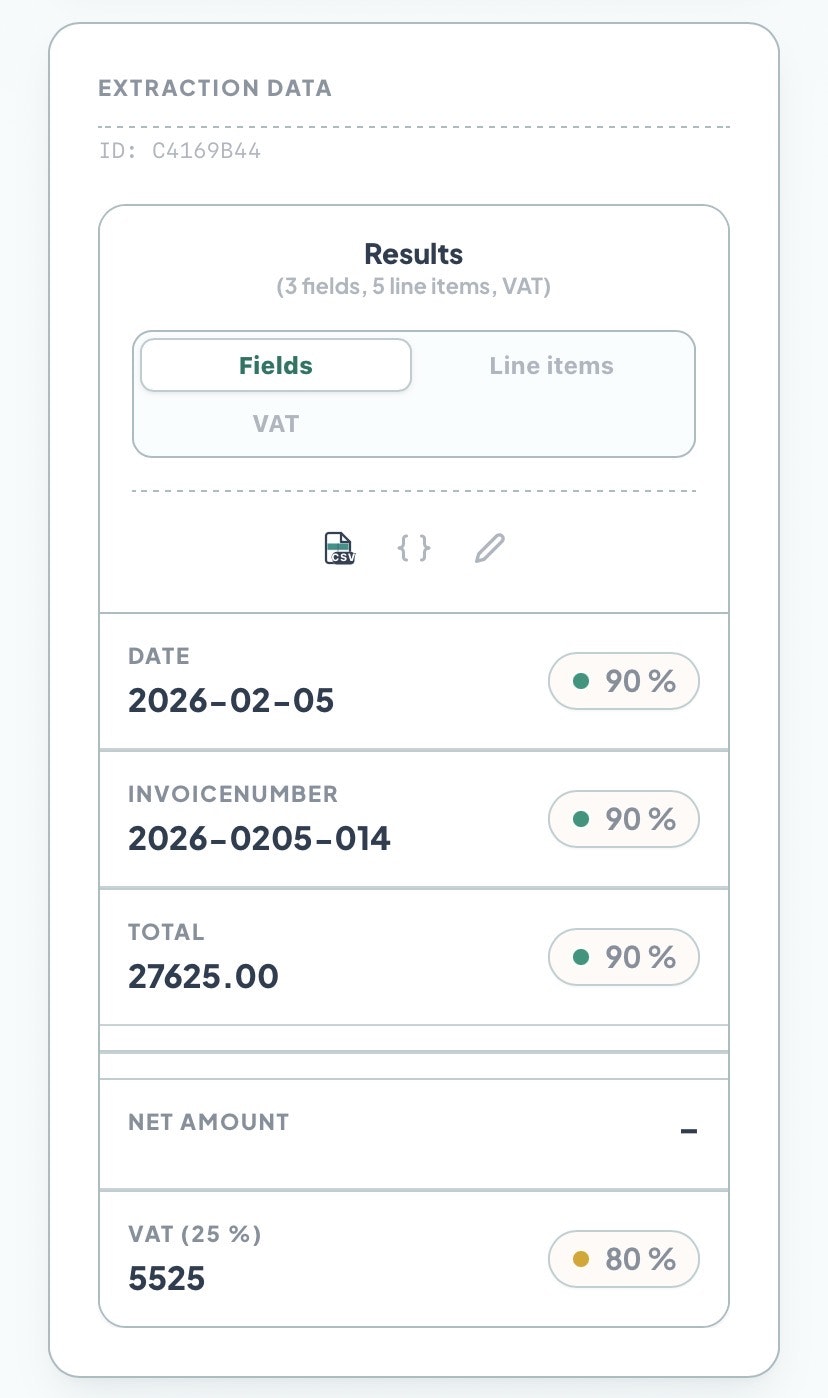
Task: Export the results as CSV
Action: point(338,547)
